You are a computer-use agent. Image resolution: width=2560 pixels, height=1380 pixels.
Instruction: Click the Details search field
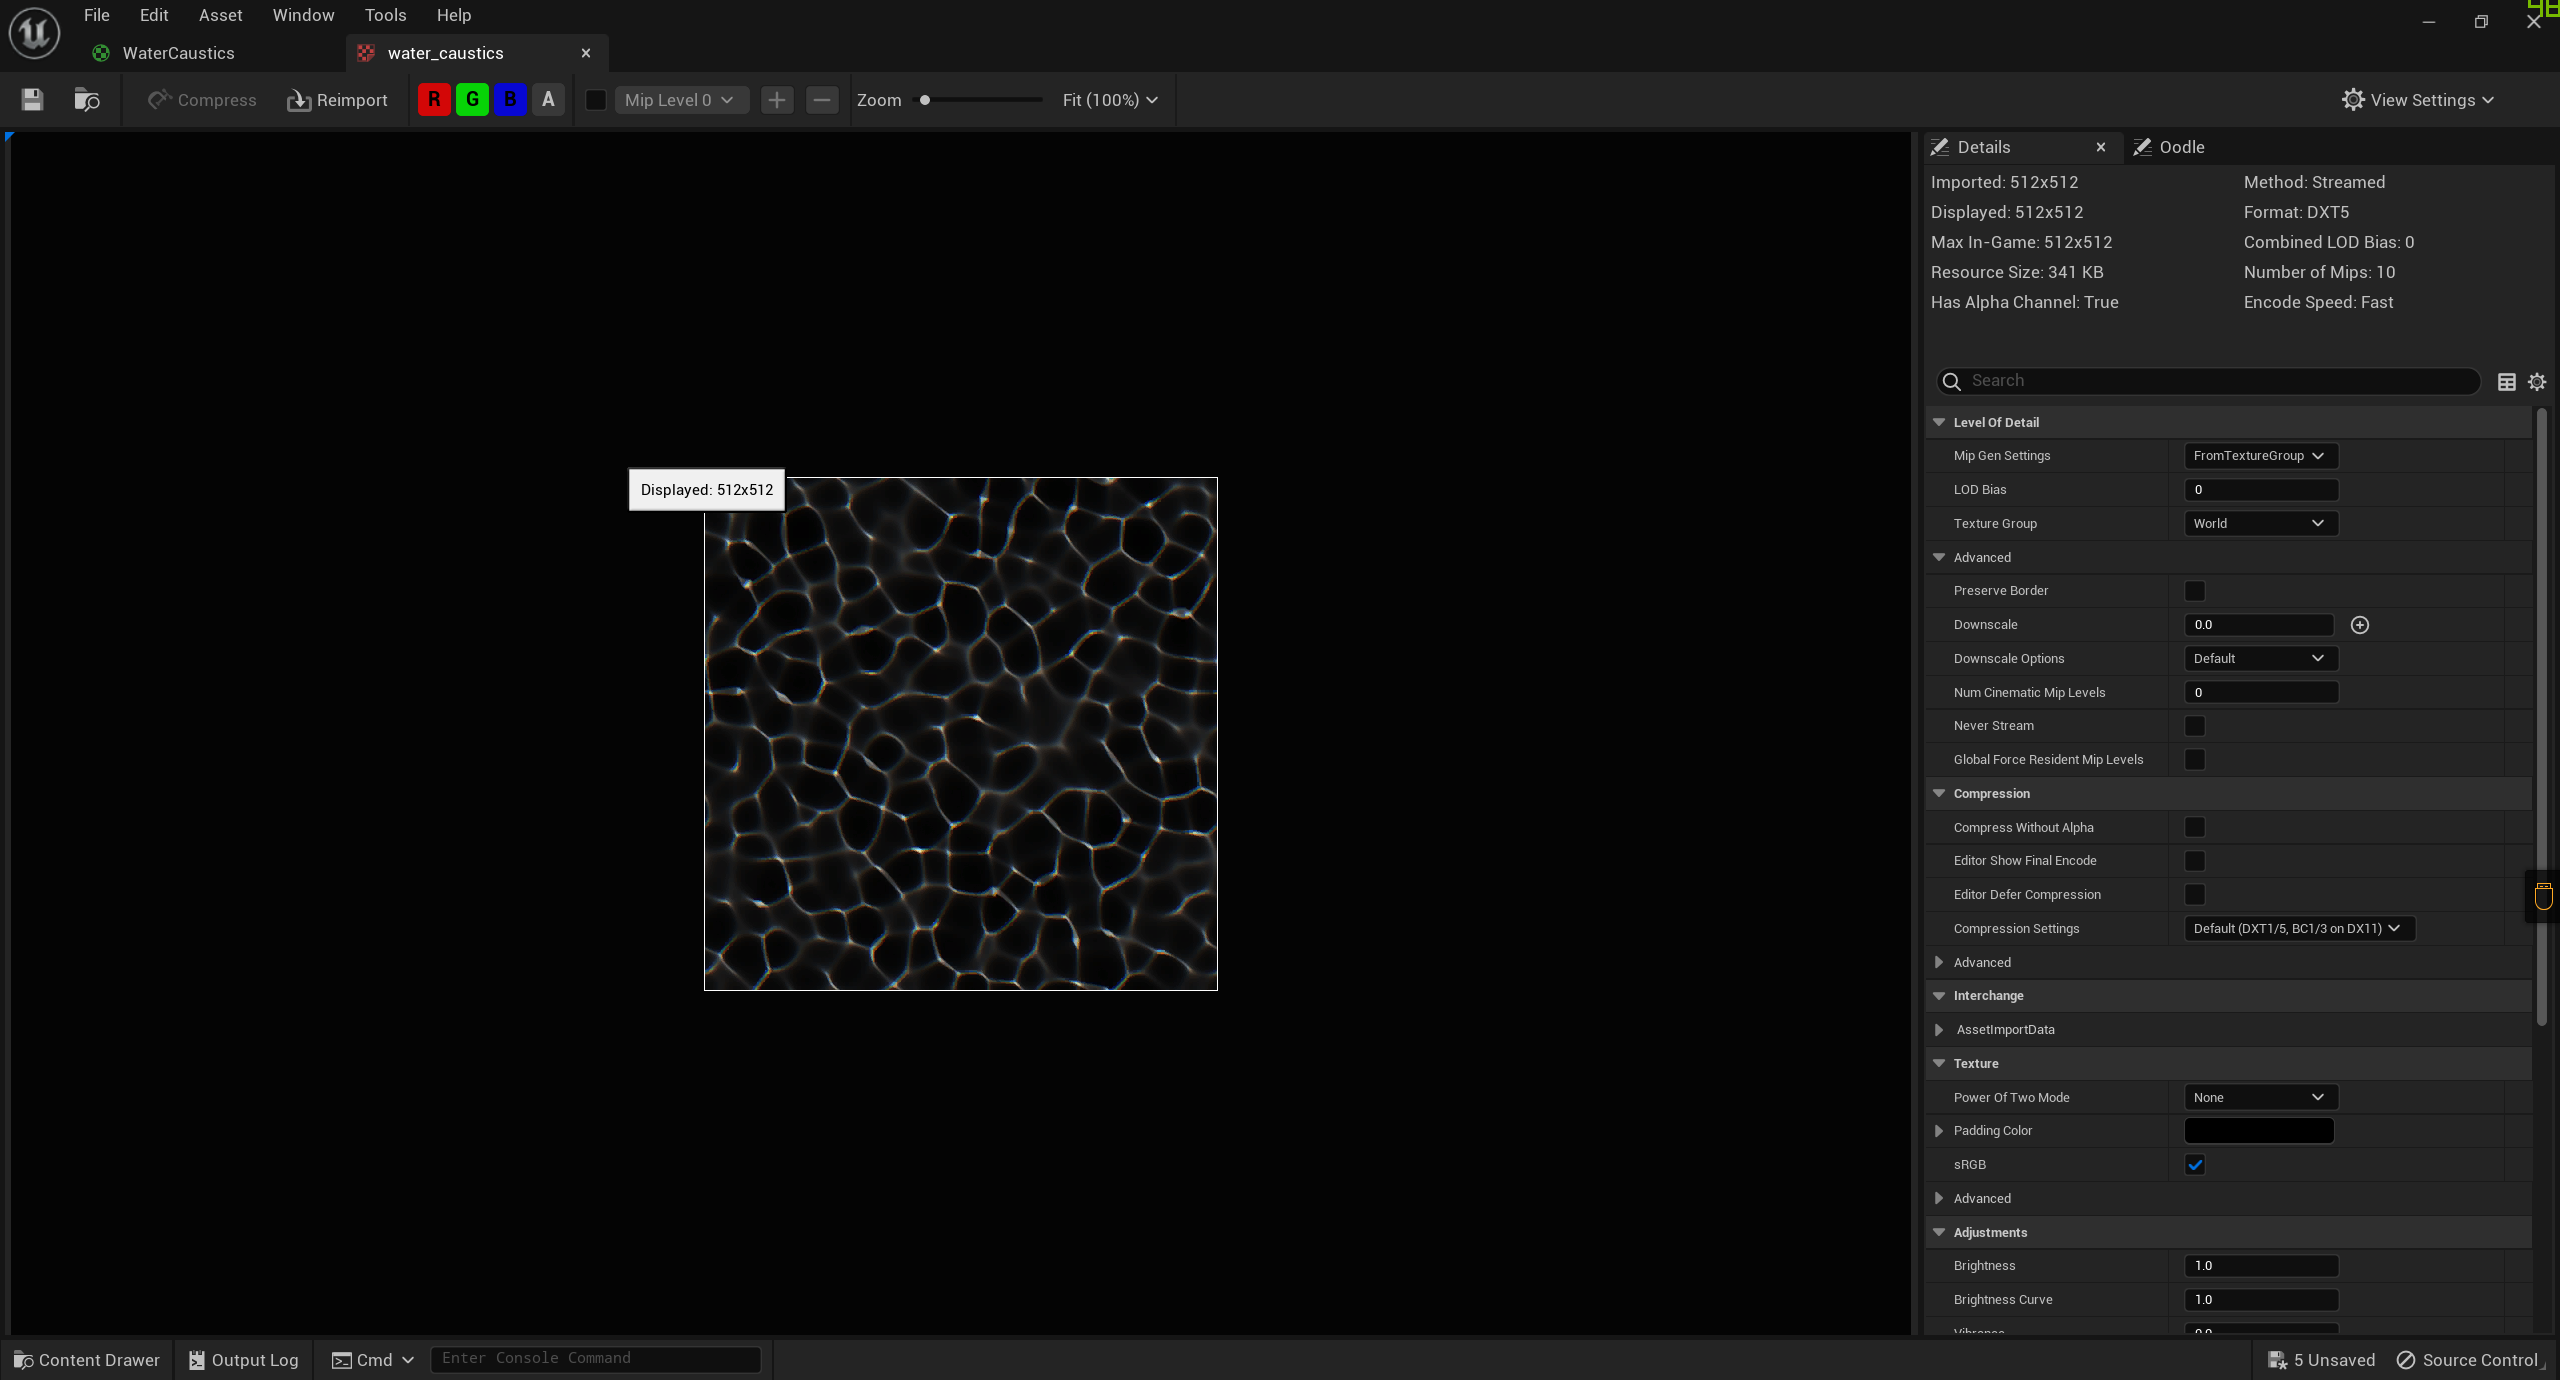point(2209,381)
